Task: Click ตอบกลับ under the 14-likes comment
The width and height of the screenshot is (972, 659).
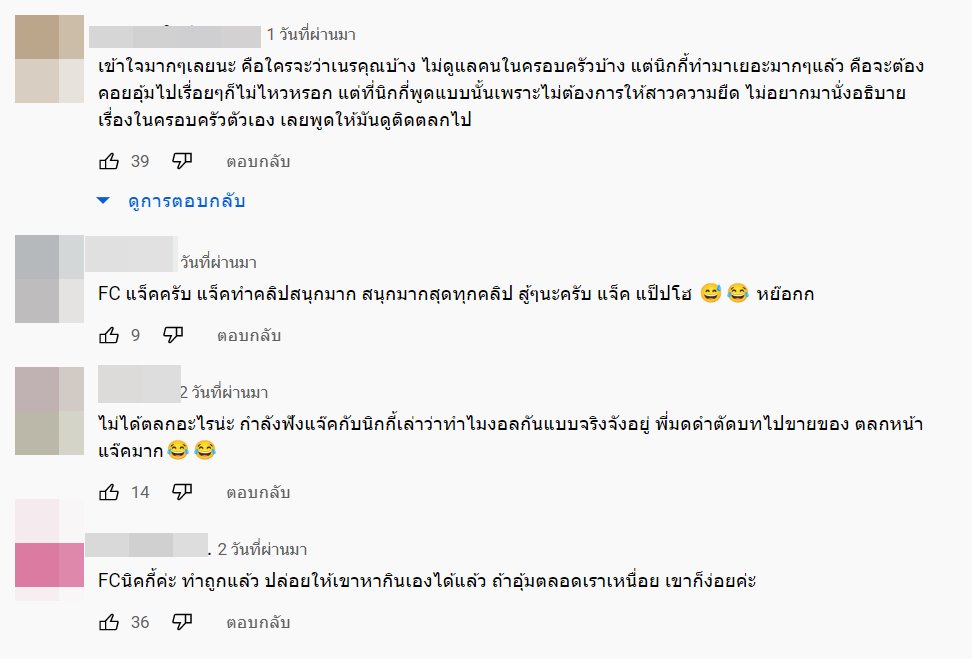Action: 257,491
